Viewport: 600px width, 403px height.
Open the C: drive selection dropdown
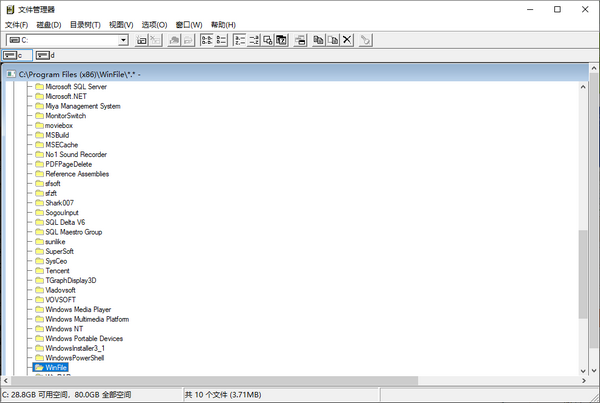pos(124,40)
